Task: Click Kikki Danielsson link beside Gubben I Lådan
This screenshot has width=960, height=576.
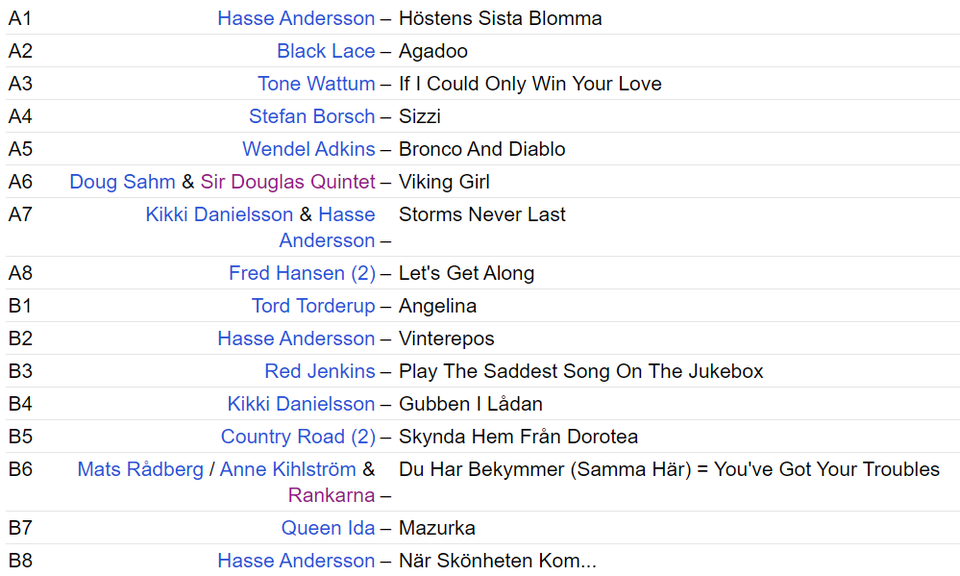Action: pos(301,404)
